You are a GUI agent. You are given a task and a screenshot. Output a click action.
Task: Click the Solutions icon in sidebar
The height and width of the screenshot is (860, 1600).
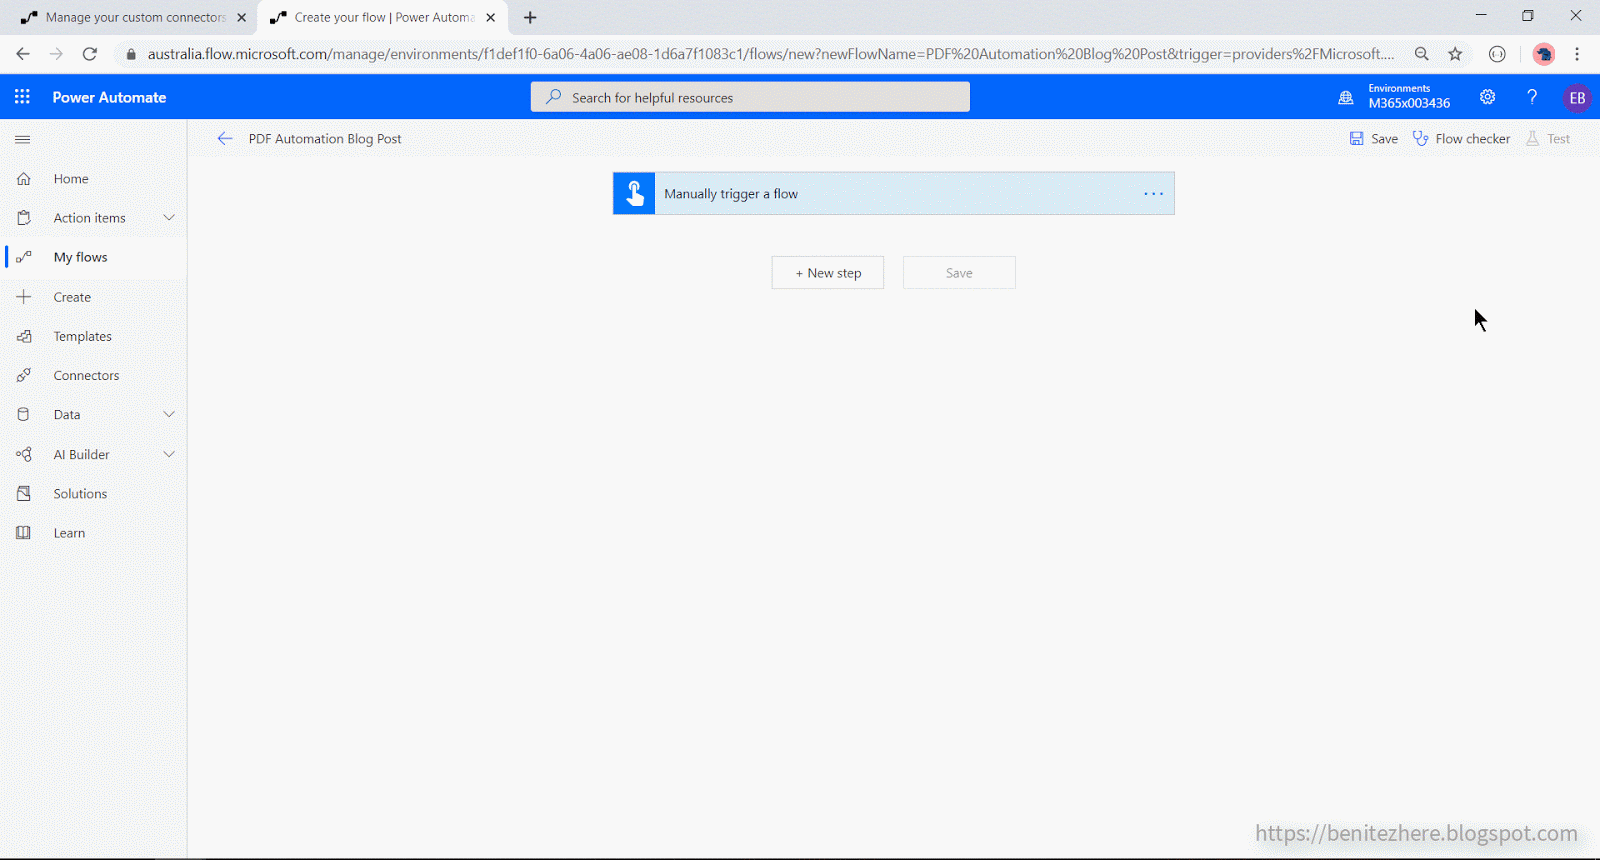[x=24, y=494]
